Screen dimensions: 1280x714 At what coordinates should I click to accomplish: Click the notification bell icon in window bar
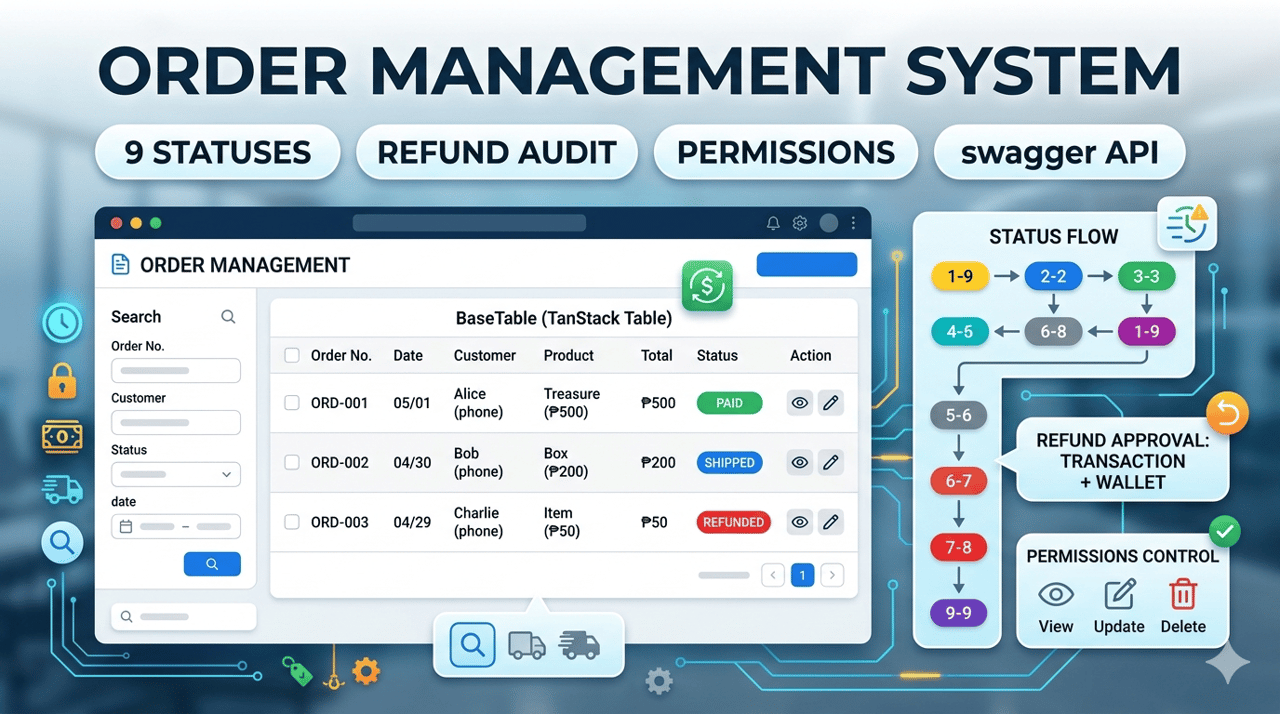click(x=773, y=223)
